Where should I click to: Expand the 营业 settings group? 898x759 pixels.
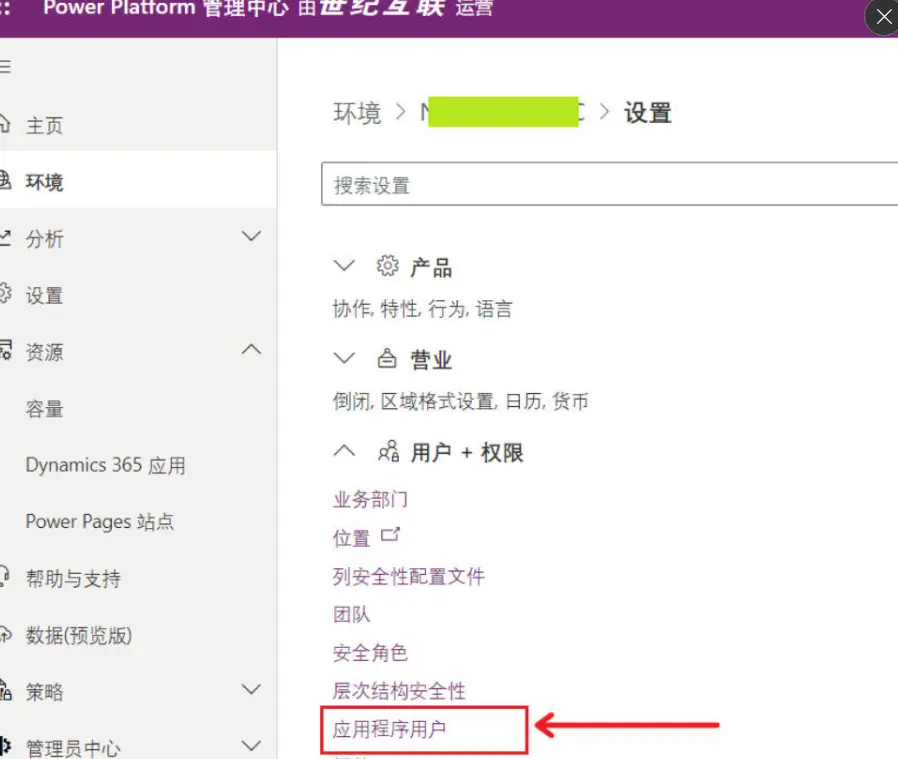344,358
